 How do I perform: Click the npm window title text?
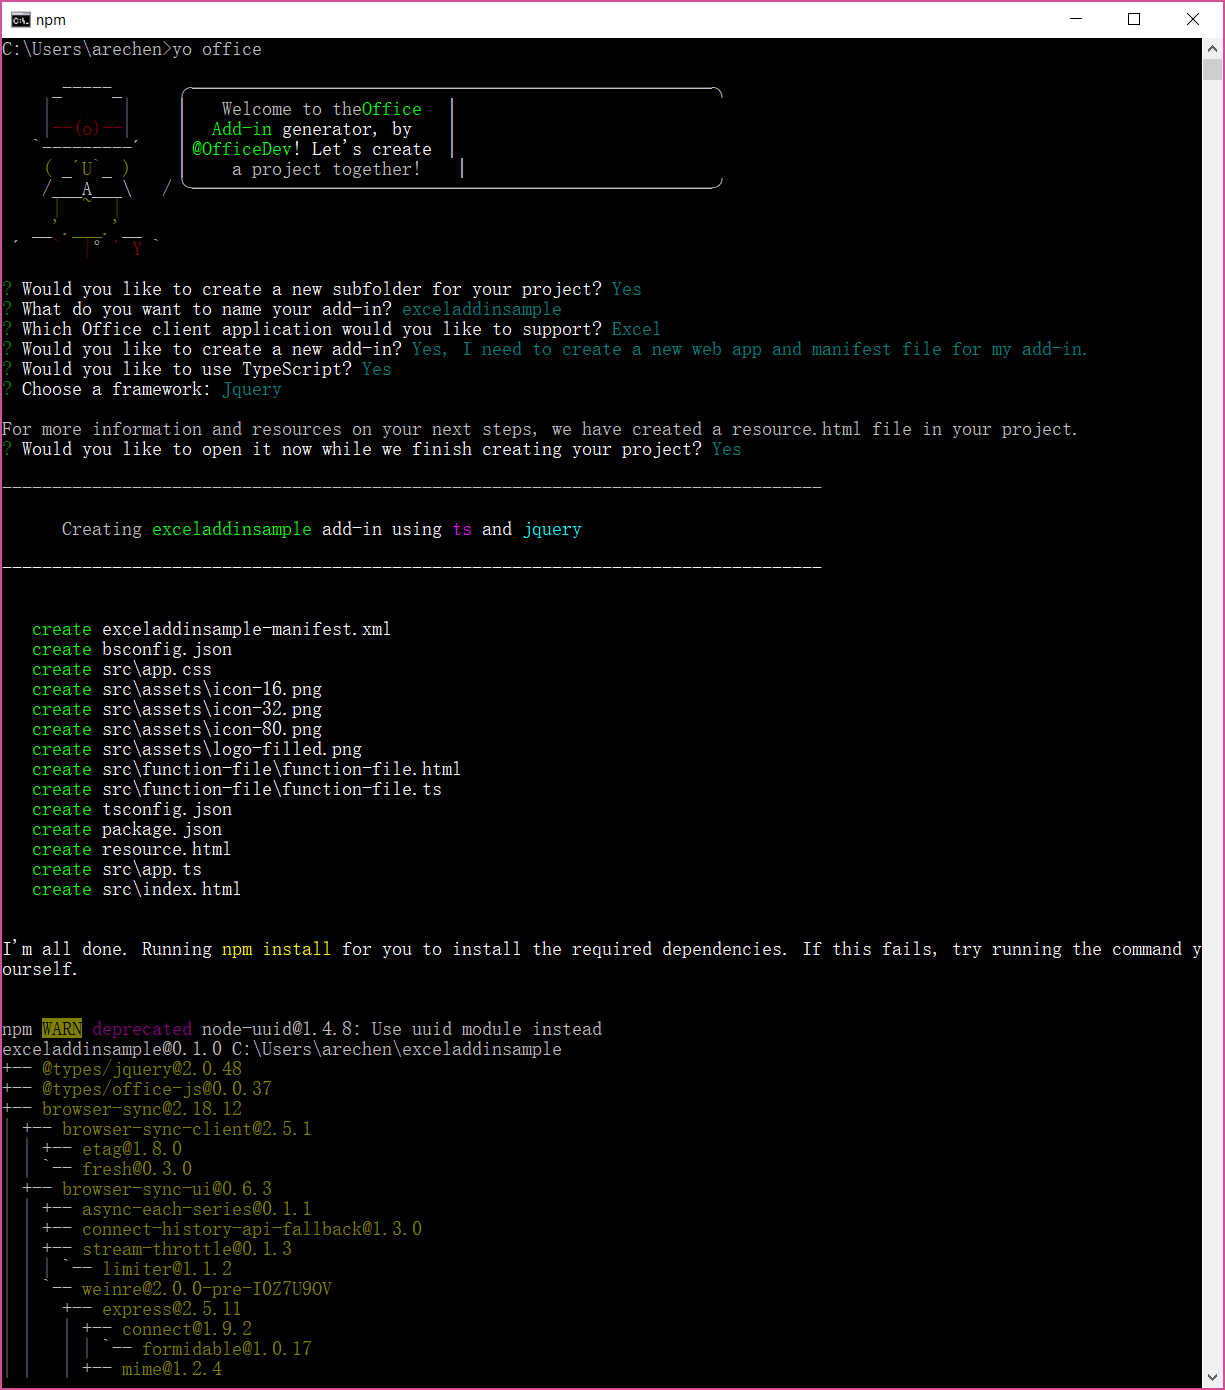click(x=51, y=20)
